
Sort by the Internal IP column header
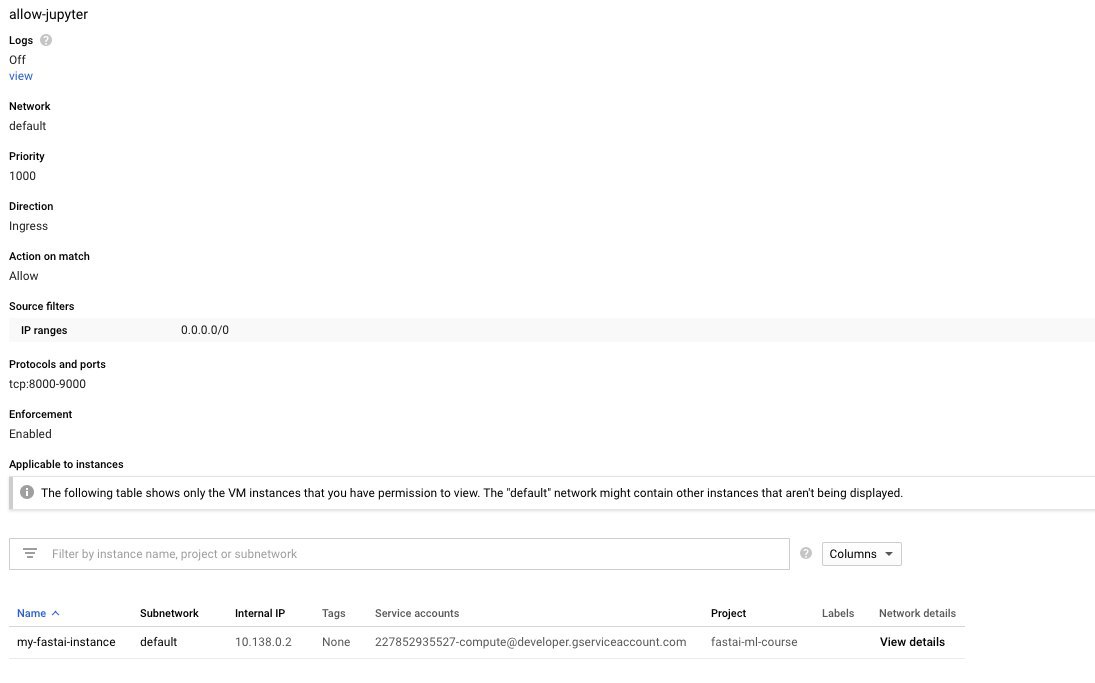coord(260,613)
